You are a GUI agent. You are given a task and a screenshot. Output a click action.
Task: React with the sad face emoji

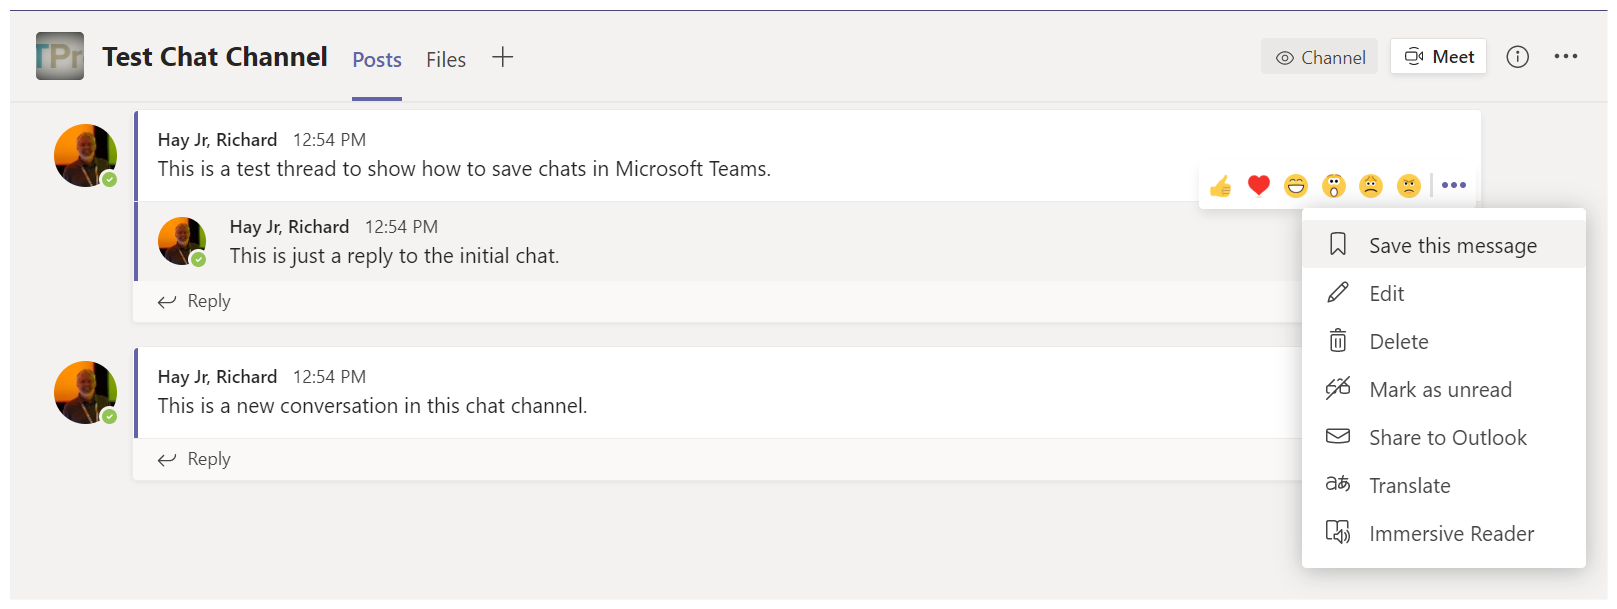(1371, 186)
